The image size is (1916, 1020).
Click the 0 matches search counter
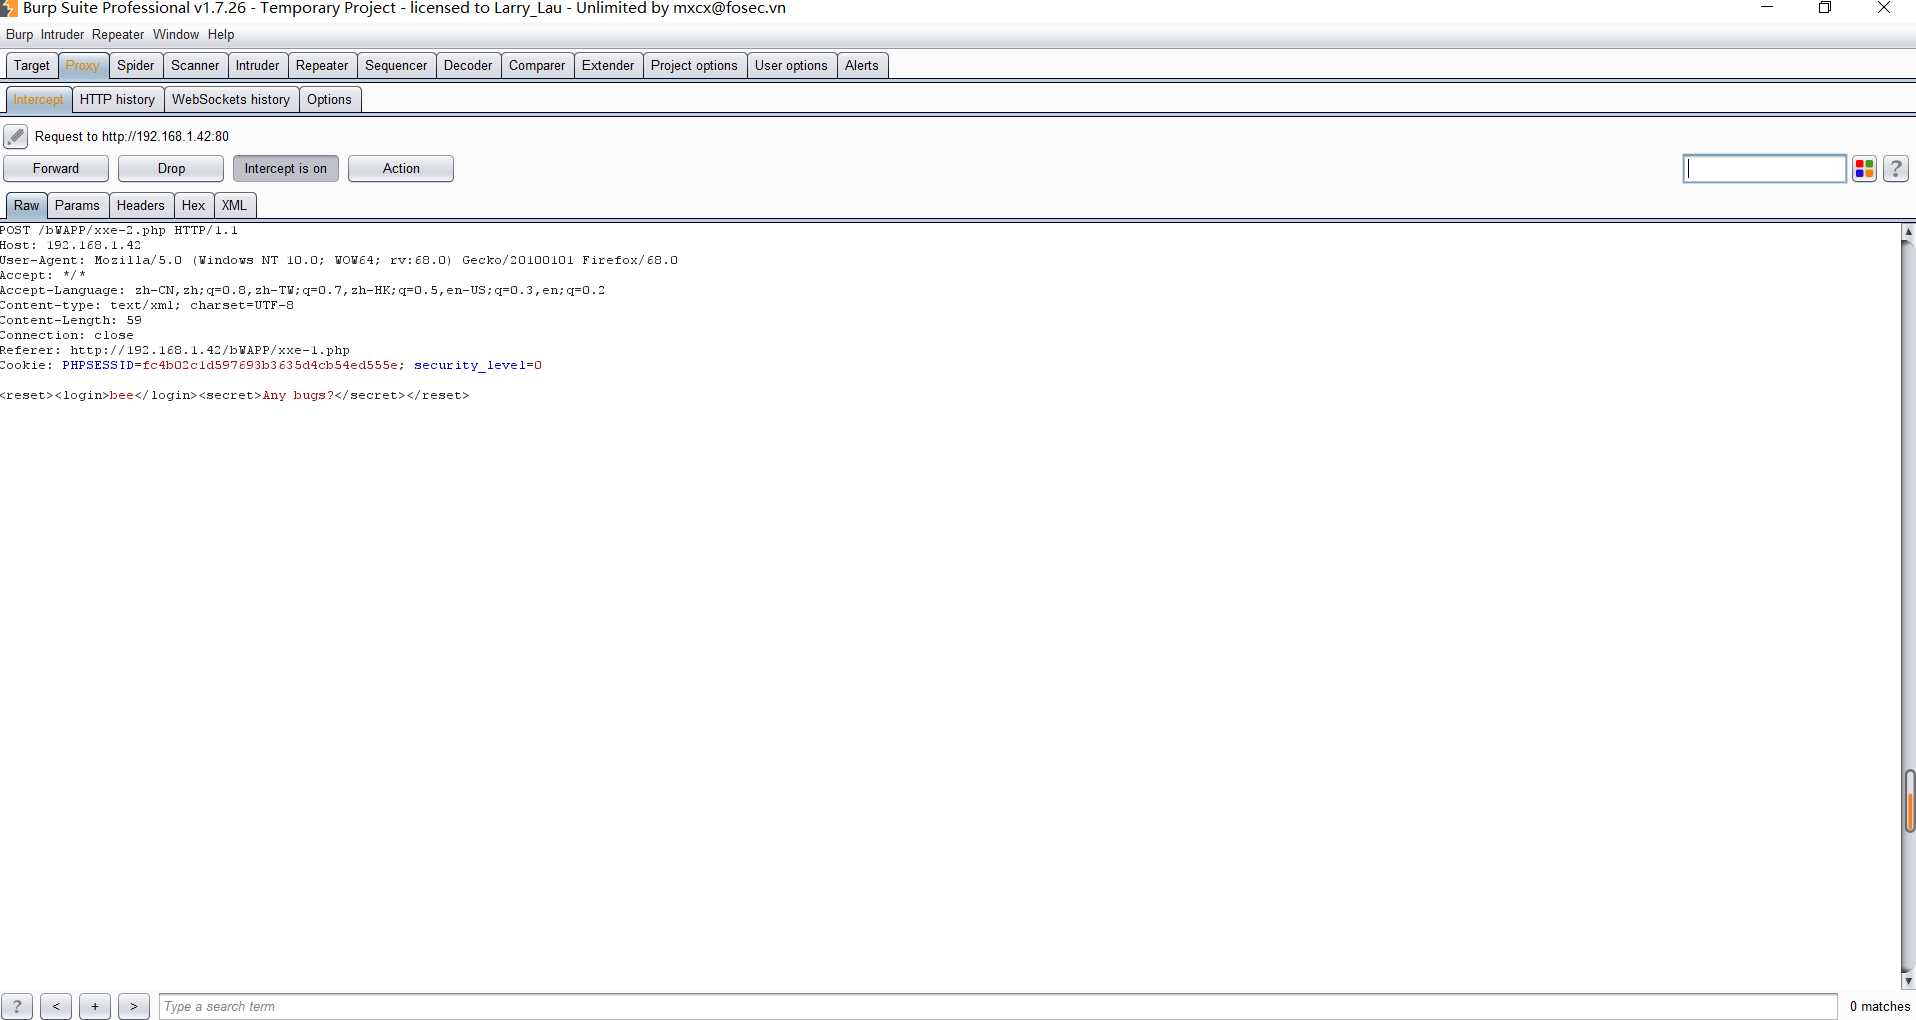coord(1880,1007)
